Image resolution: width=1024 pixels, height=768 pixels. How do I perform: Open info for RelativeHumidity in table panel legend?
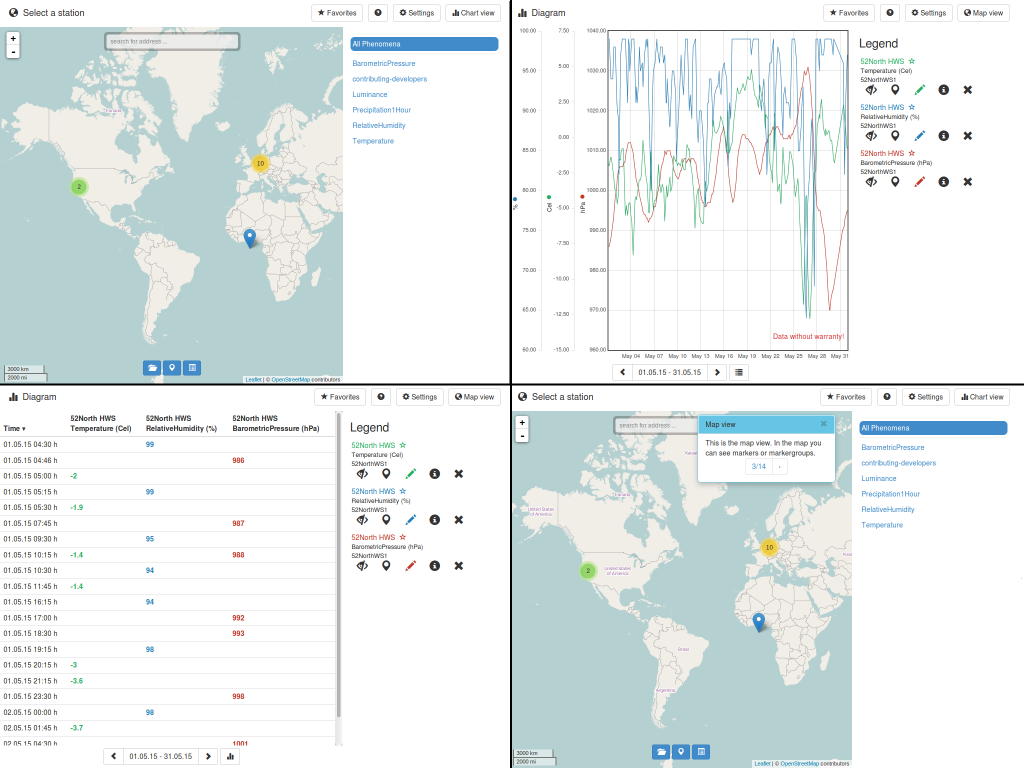coord(435,520)
